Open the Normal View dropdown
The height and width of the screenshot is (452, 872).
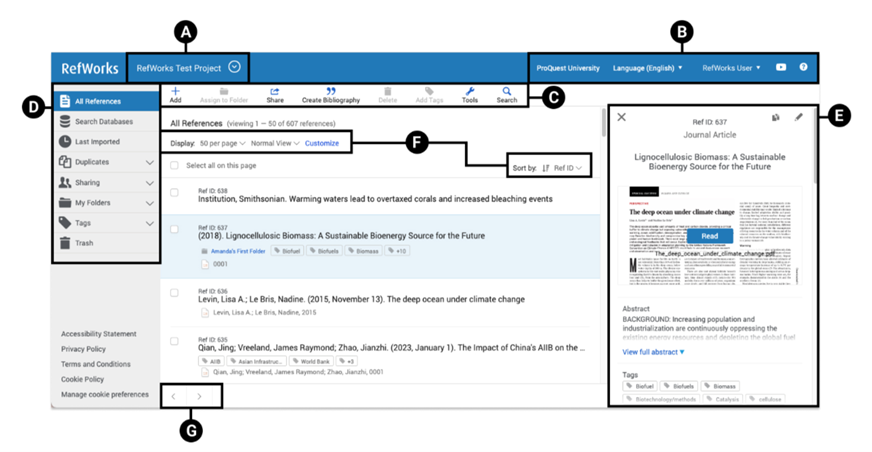click(275, 143)
